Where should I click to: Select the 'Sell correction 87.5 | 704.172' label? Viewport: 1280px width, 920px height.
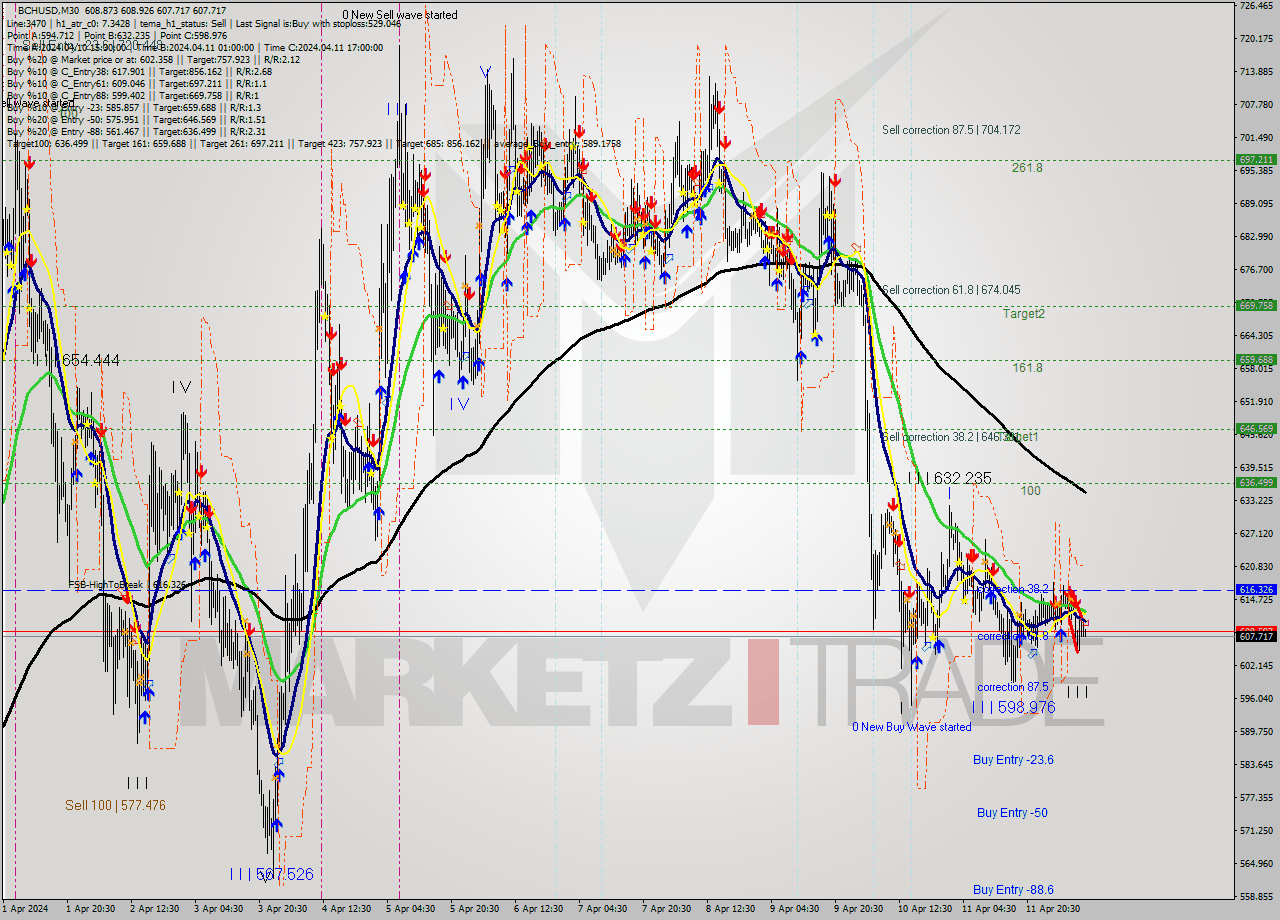tap(951, 130)
